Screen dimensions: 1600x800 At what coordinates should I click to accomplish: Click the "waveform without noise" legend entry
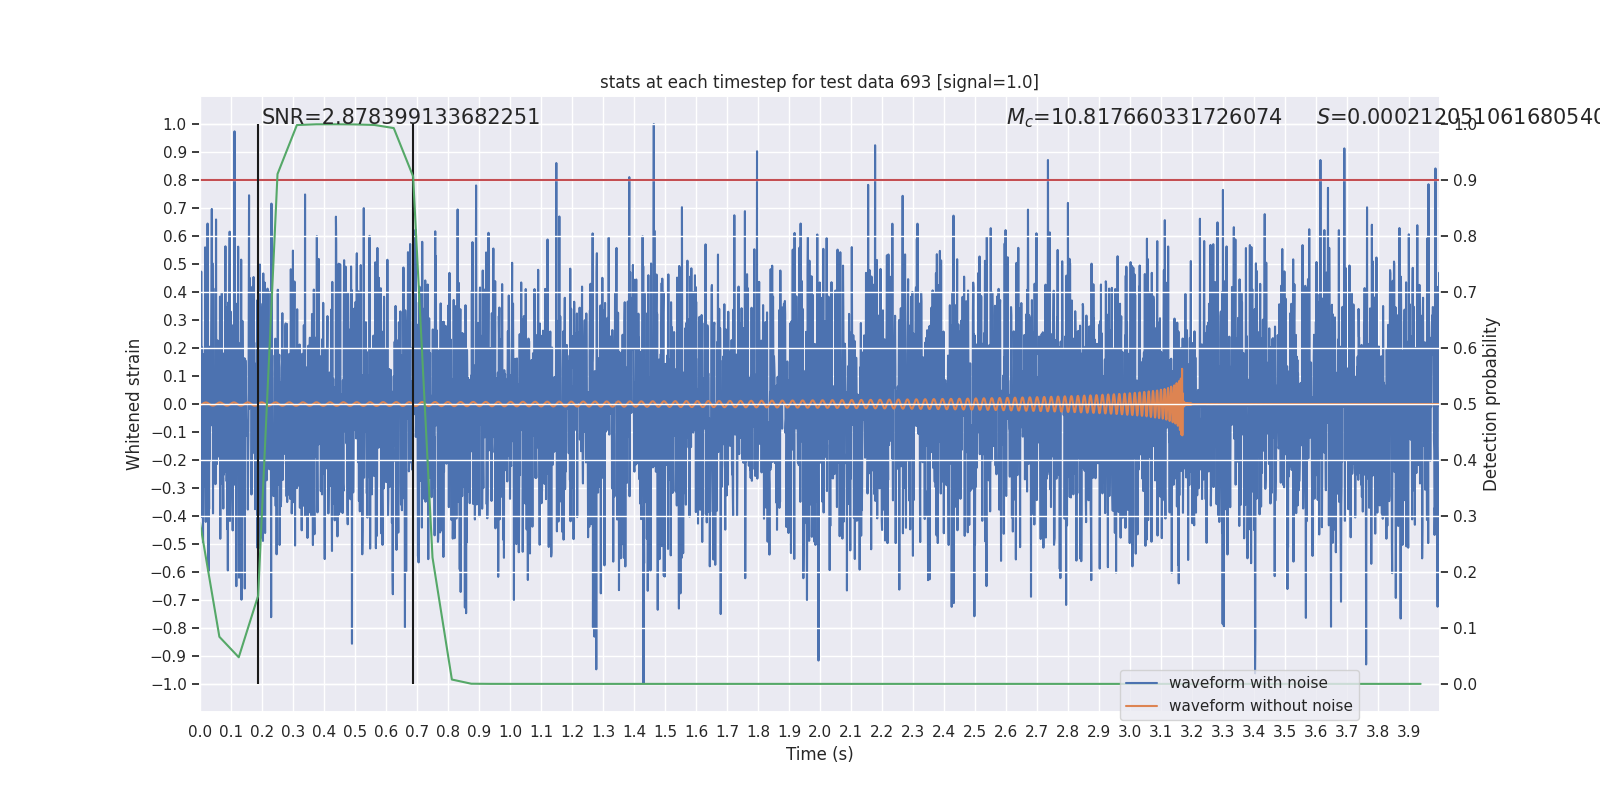1261,706
